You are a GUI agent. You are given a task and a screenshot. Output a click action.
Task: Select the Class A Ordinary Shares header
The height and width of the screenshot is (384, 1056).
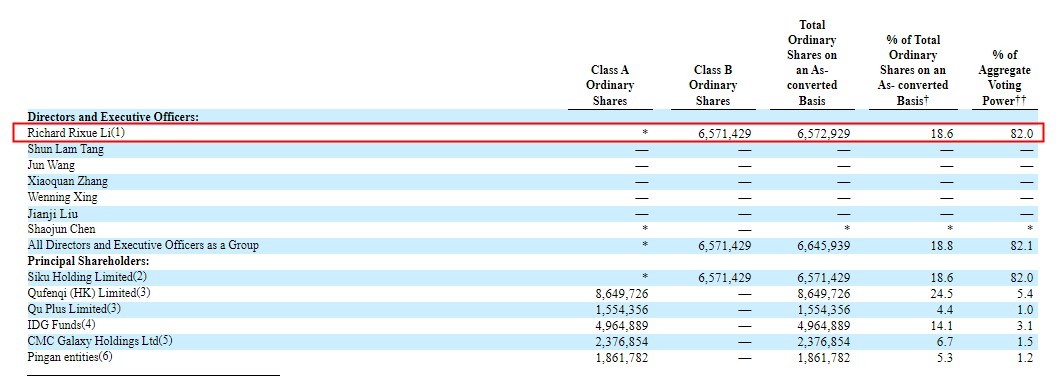[x=609, y=85]
